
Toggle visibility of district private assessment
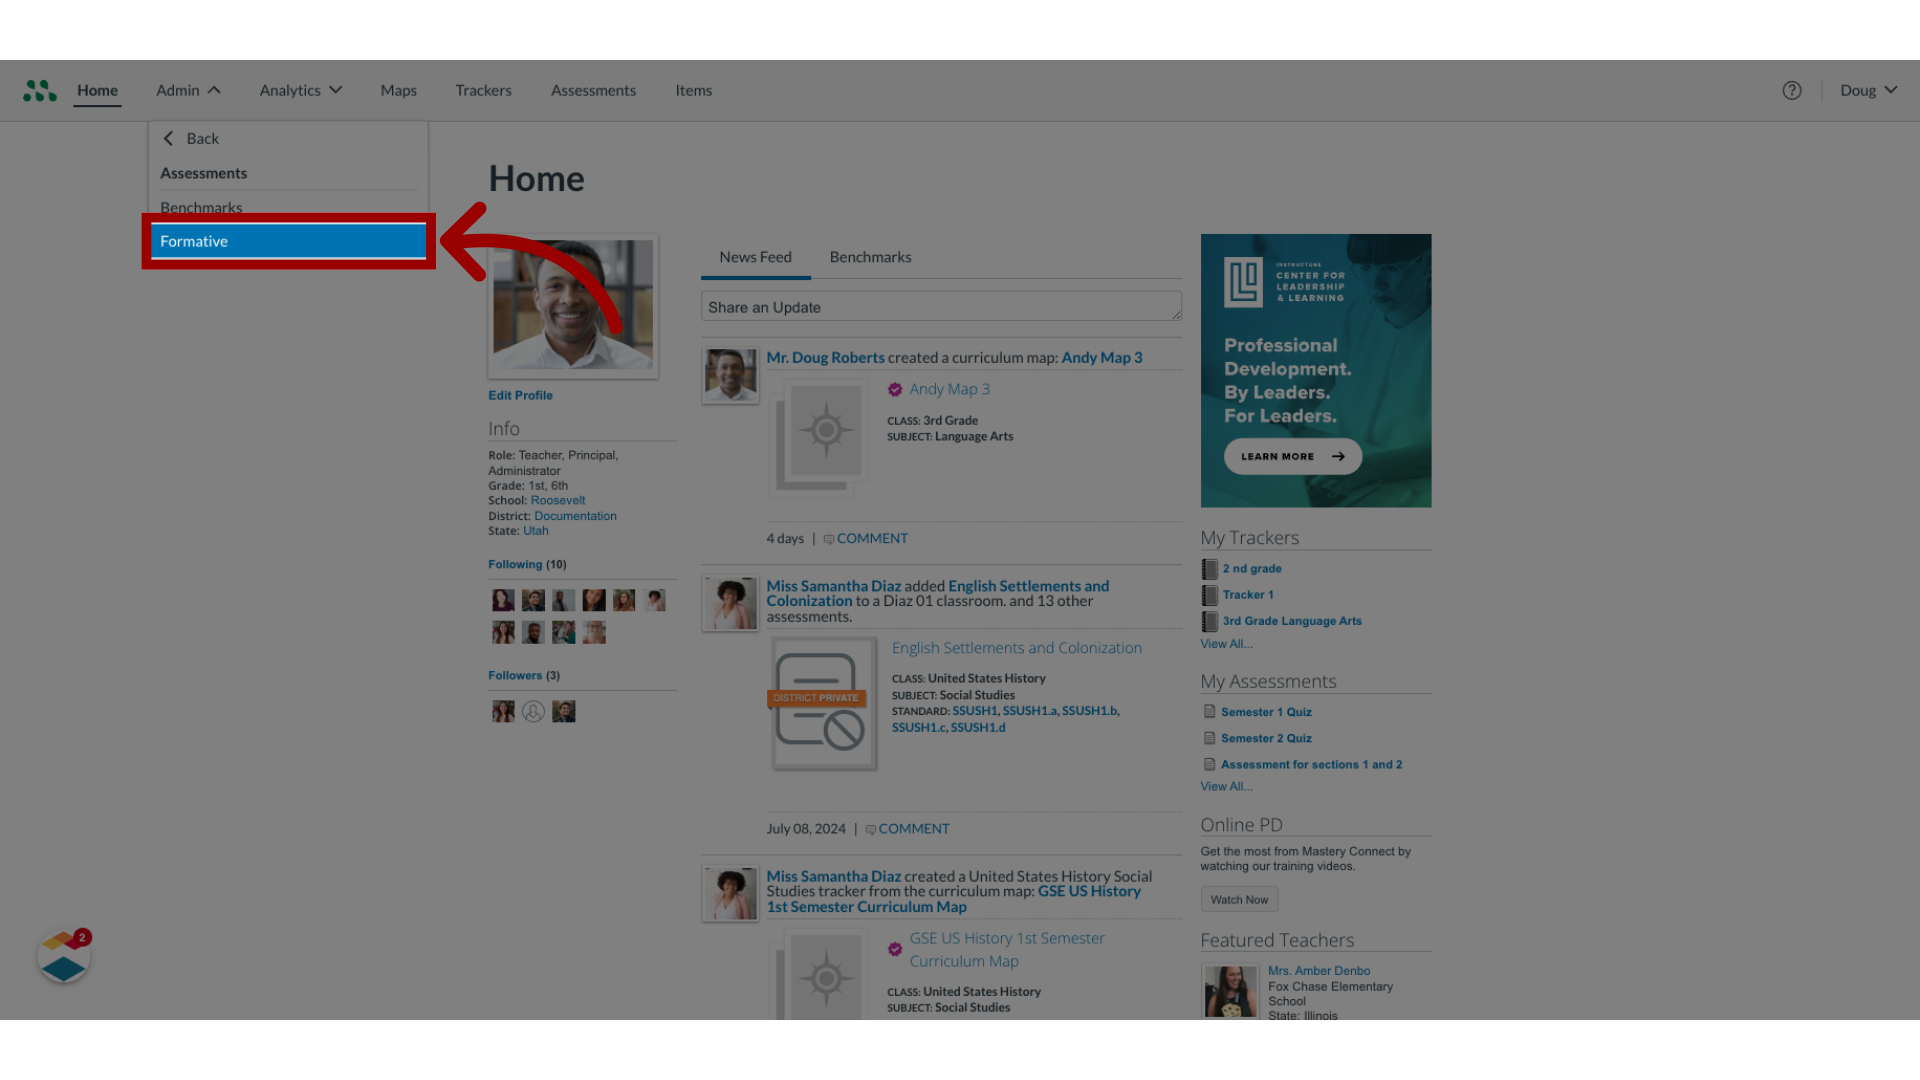[x=816, y=698]
